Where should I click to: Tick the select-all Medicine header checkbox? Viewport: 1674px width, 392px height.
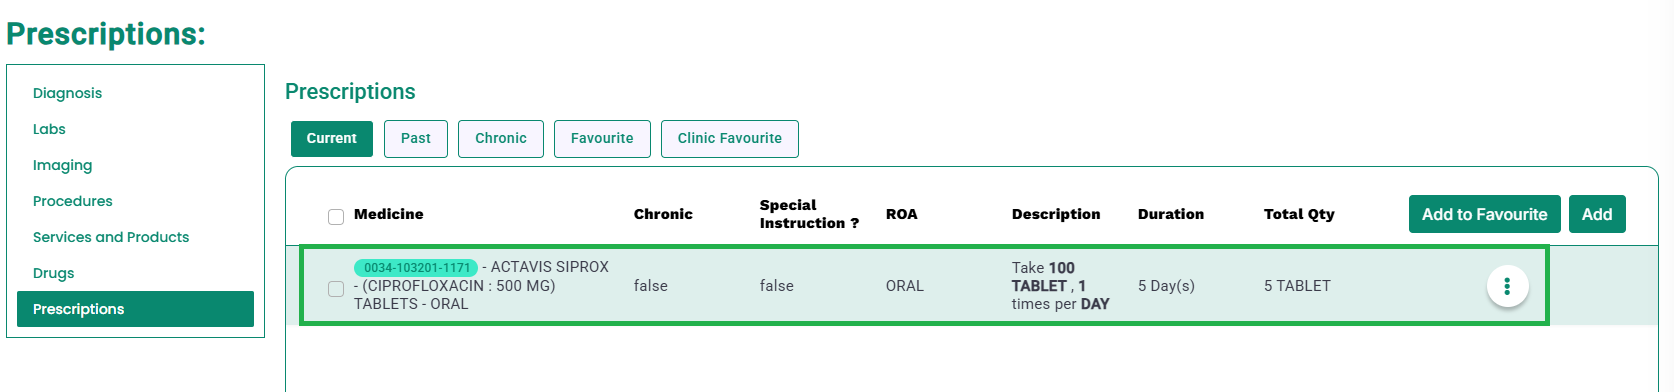pos(336,217)
